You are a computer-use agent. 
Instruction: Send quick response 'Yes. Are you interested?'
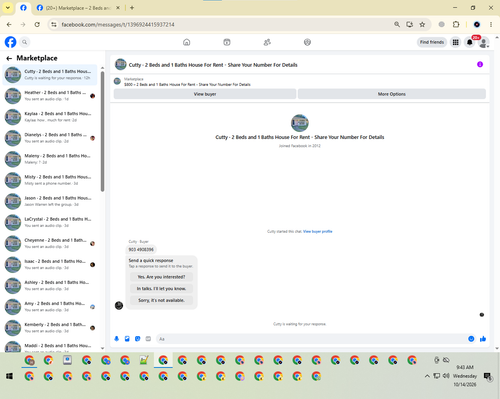coord(161,277)
